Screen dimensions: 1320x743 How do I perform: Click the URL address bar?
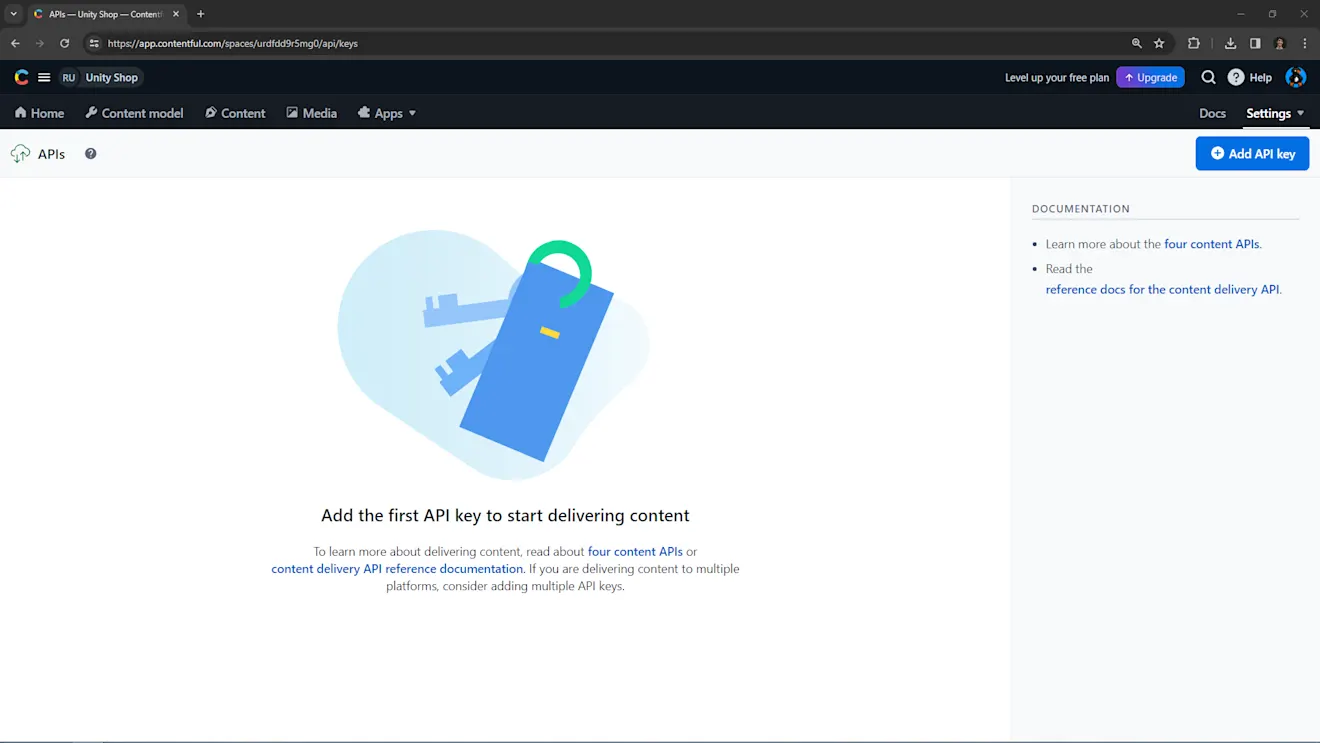[x=610, y=43]
